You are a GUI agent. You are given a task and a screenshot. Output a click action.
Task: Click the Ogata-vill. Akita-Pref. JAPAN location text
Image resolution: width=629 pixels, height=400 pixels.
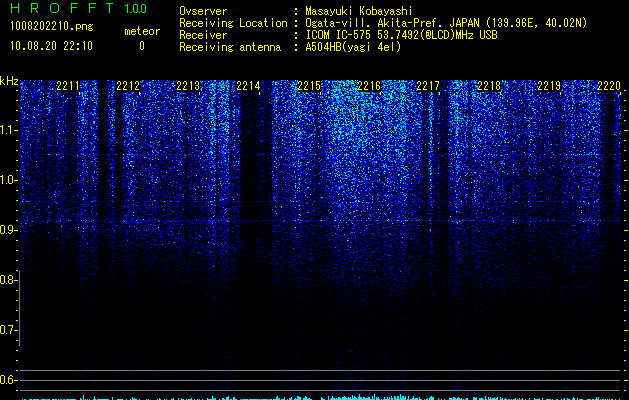point(446,23)
